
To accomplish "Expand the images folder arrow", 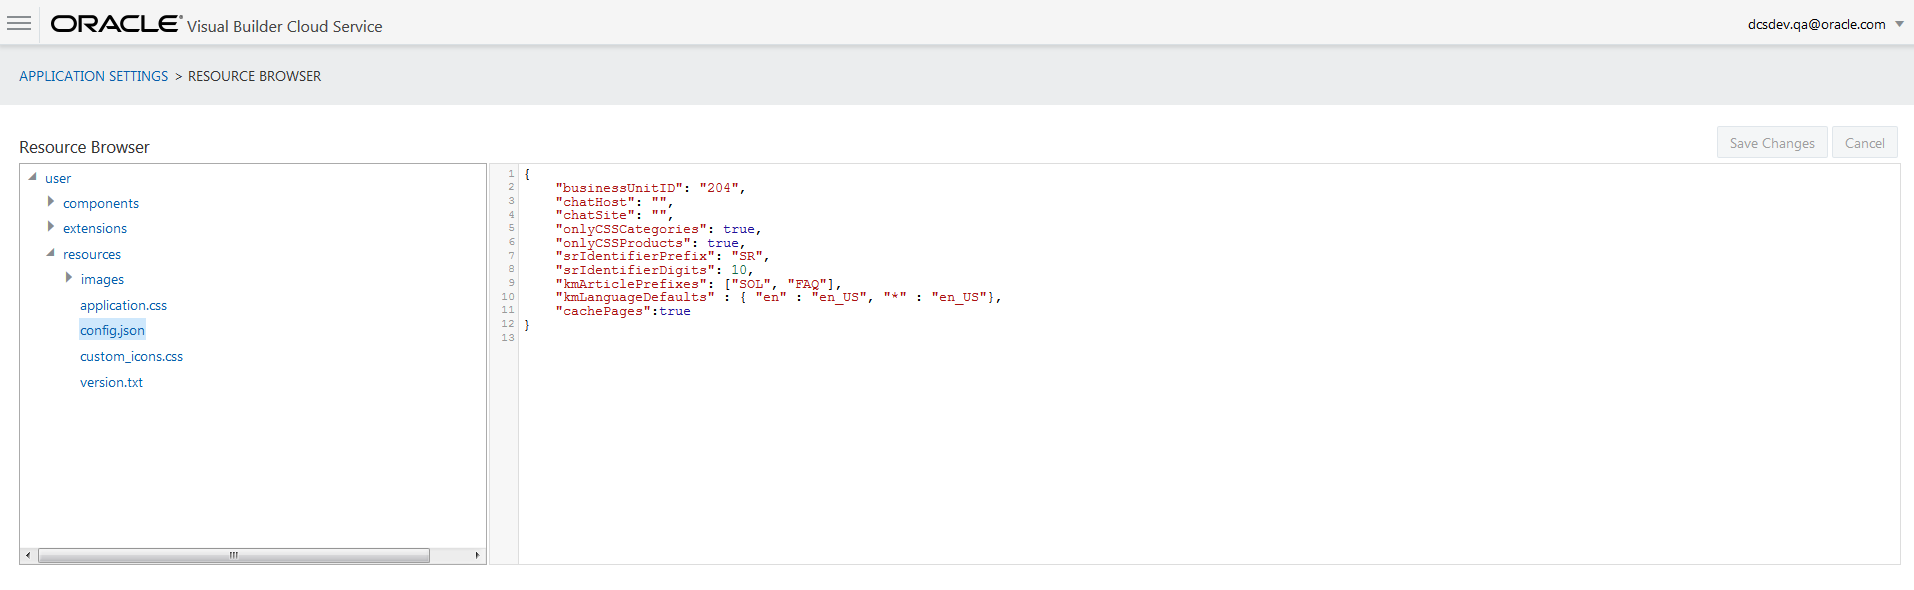I will 69,278.
